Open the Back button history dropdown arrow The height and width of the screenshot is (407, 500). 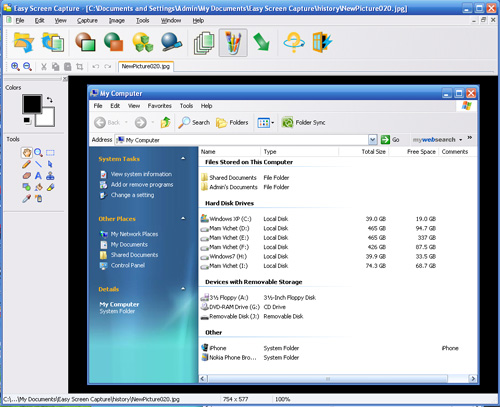pyautogui.click(x=126, y=122)
